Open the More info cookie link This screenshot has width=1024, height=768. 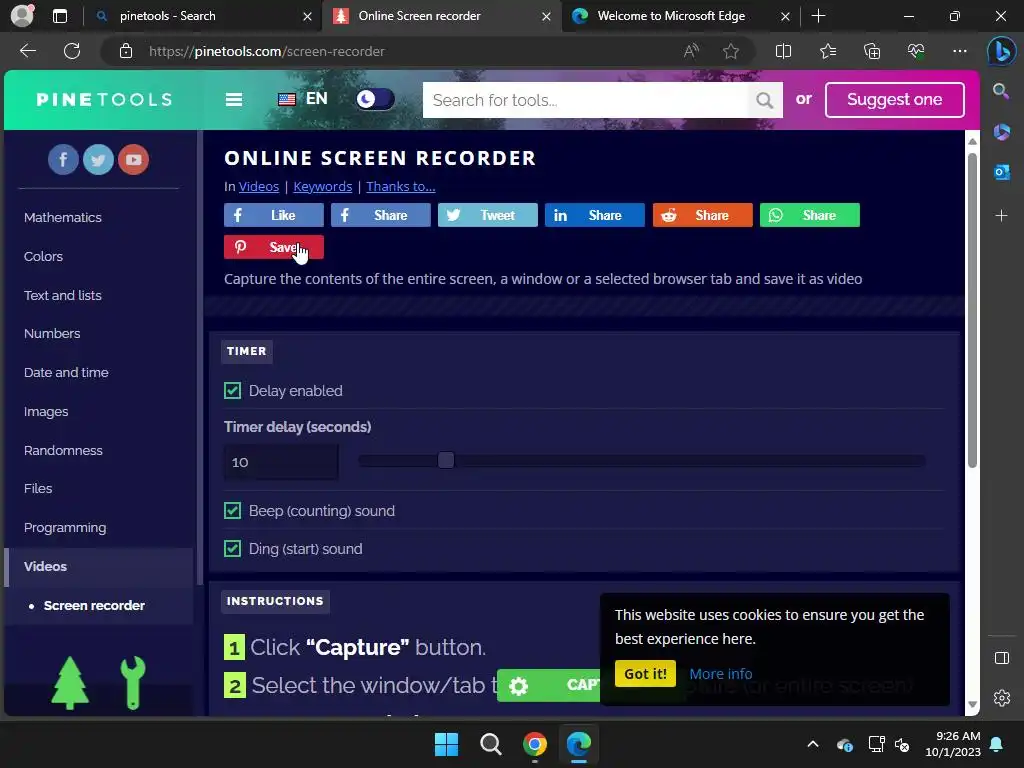[x=721, y=674]
